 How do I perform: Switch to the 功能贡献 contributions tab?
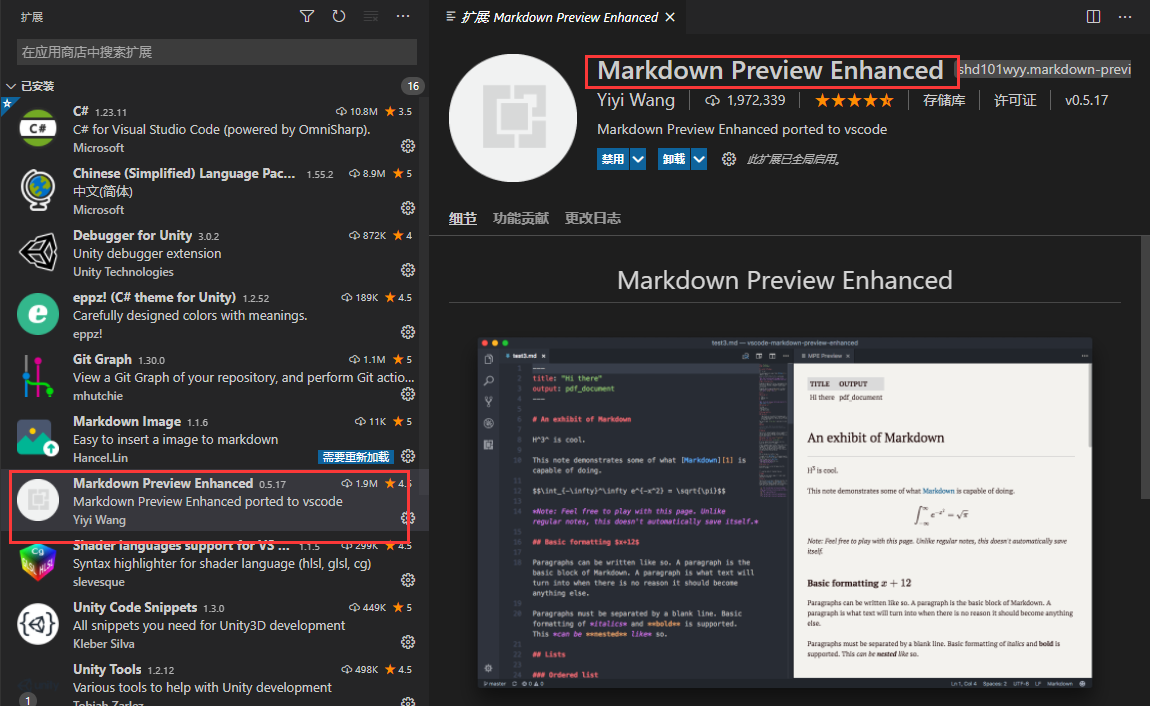(x=521, y=218)
